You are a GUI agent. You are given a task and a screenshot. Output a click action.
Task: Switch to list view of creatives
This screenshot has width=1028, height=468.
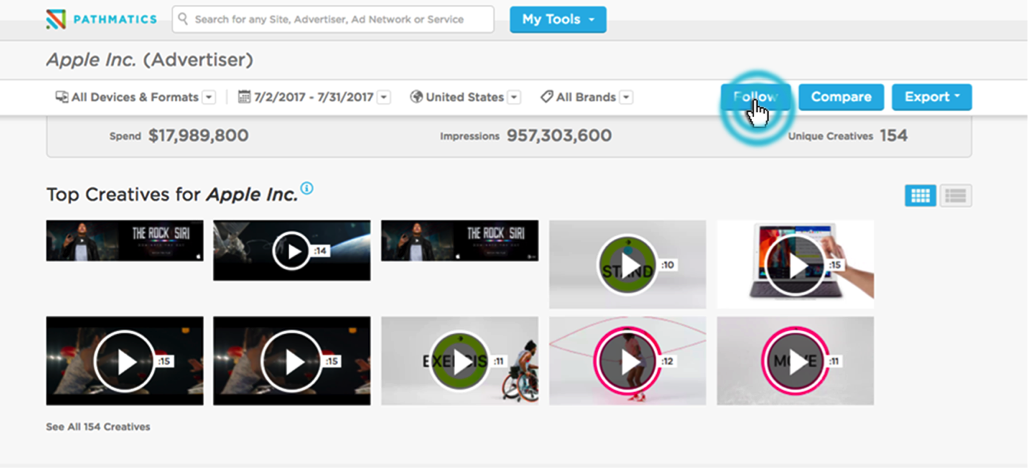(956, 195)
